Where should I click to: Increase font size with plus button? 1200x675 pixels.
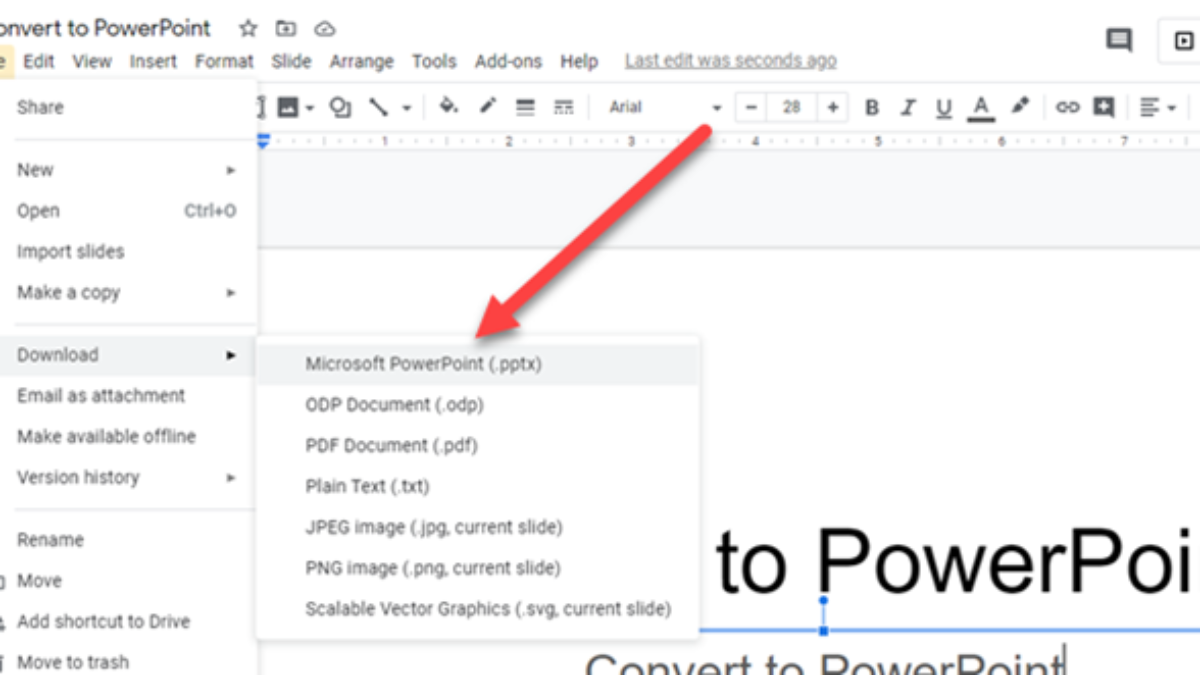click(x=832, y=107)
